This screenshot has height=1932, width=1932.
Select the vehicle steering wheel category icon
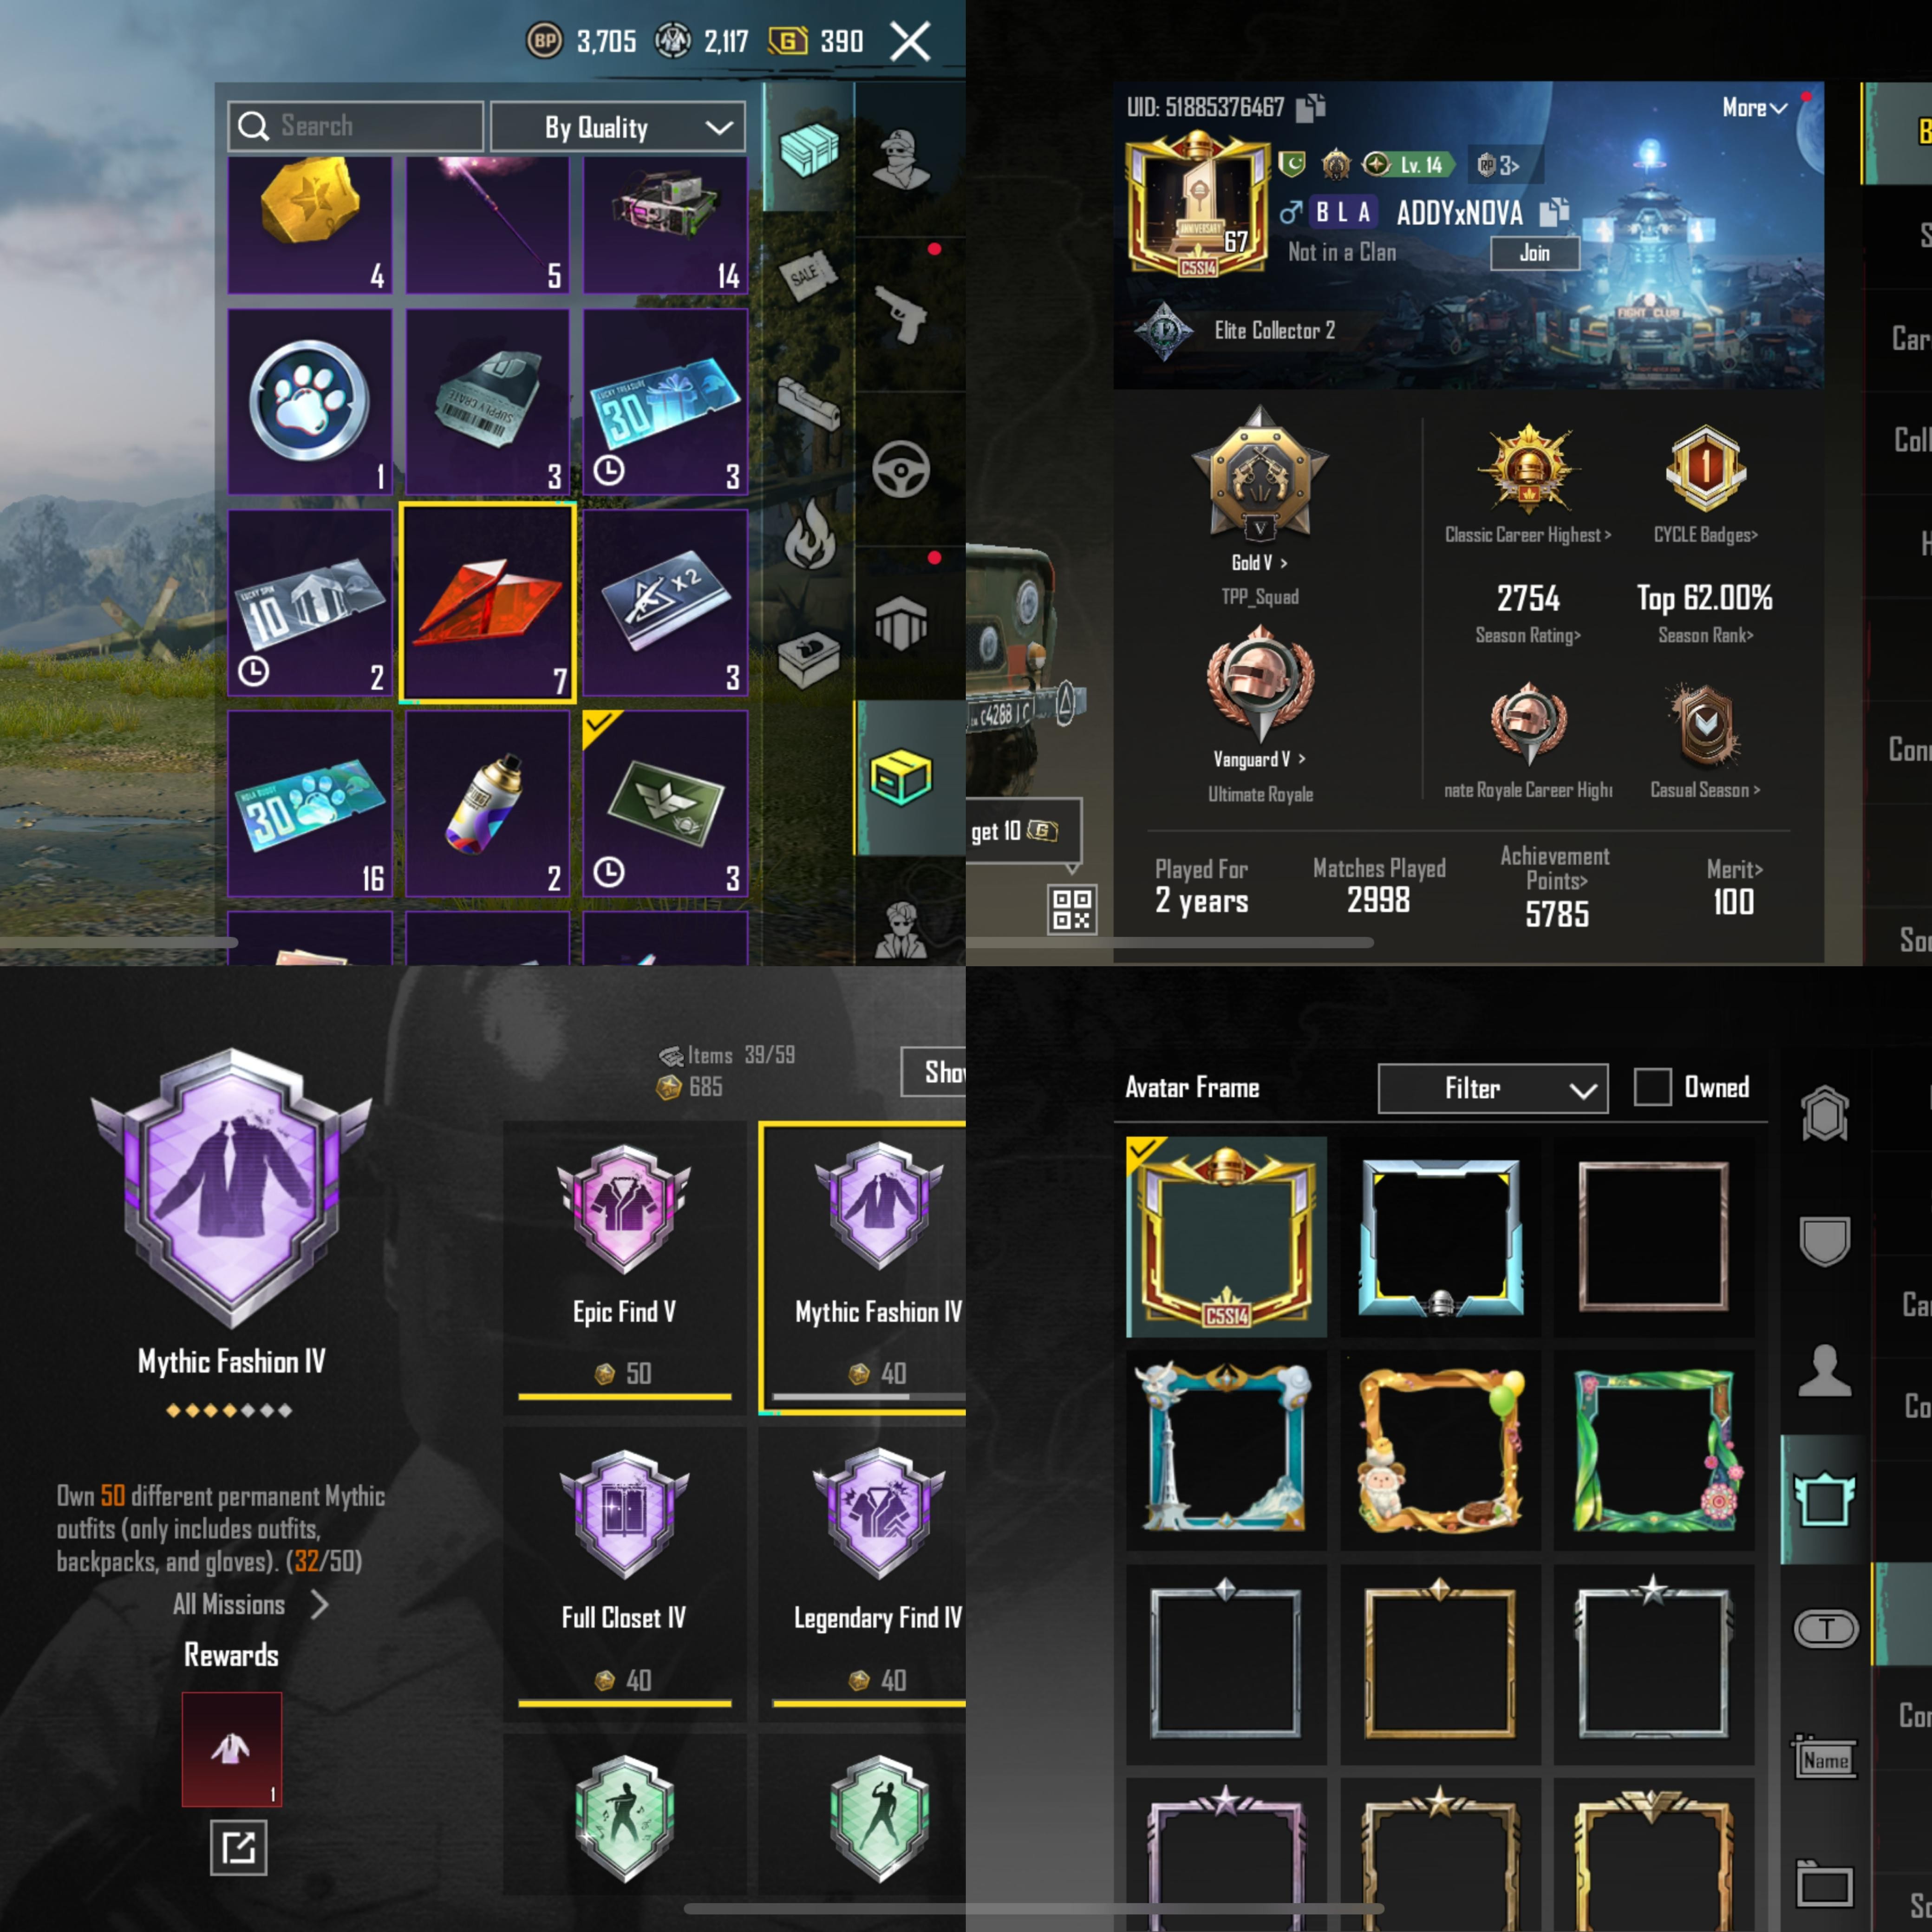coord(900,469)
